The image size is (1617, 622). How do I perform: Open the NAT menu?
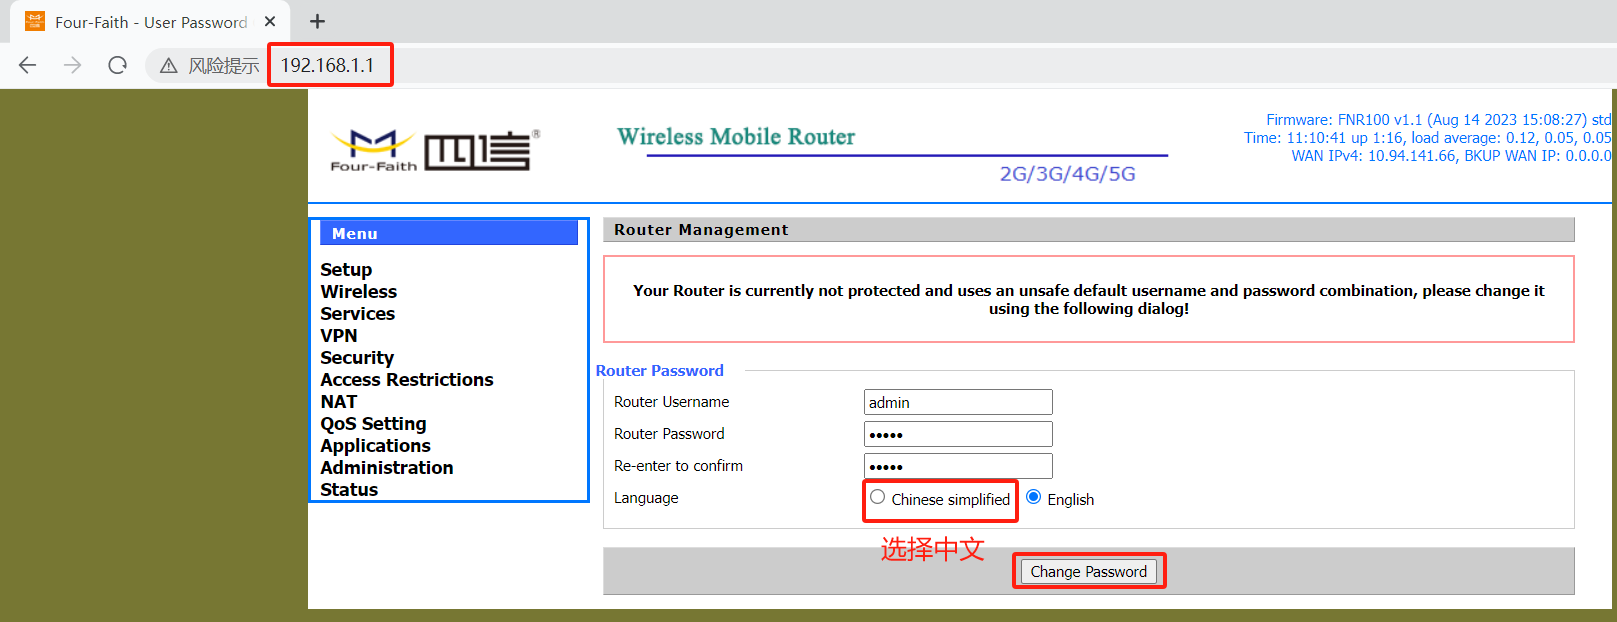[339, 402]
